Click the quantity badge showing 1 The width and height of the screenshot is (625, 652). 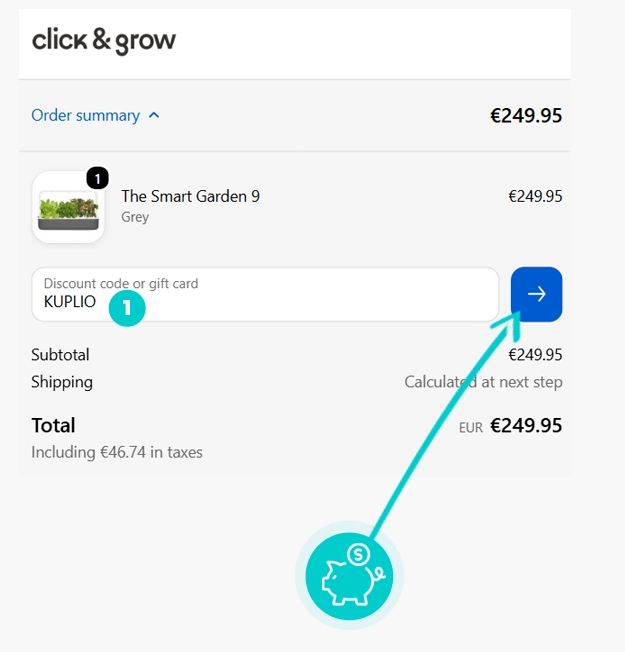click(98, 178)
